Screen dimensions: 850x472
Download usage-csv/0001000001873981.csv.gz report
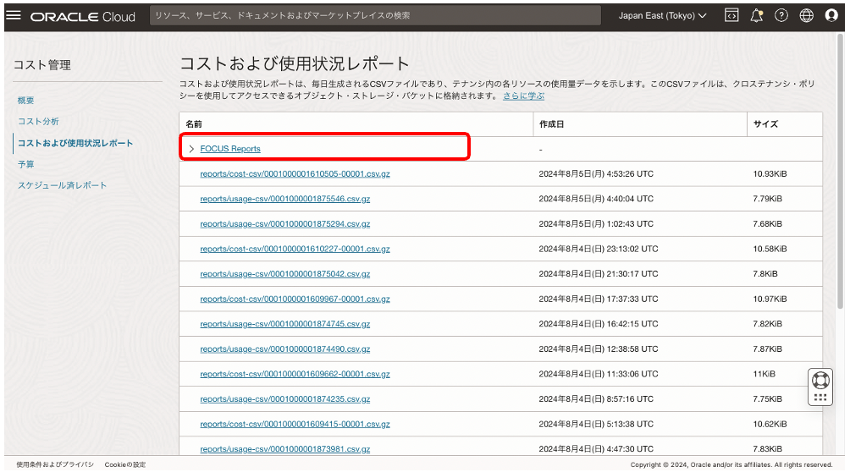pyautogui.click(x=285, y=449)
